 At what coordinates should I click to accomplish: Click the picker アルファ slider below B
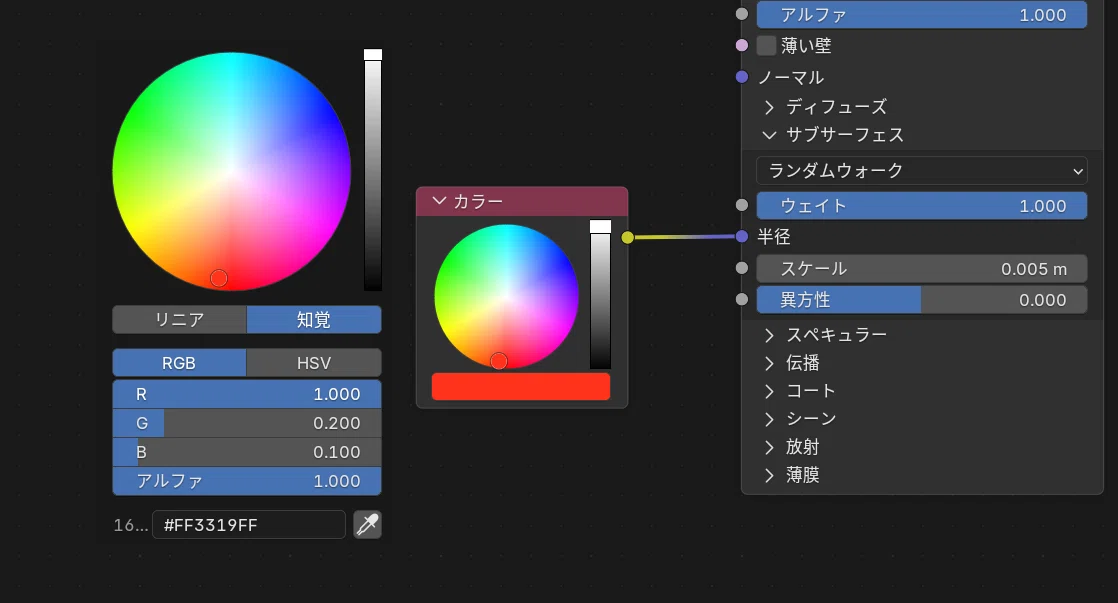tap(247, 481)
